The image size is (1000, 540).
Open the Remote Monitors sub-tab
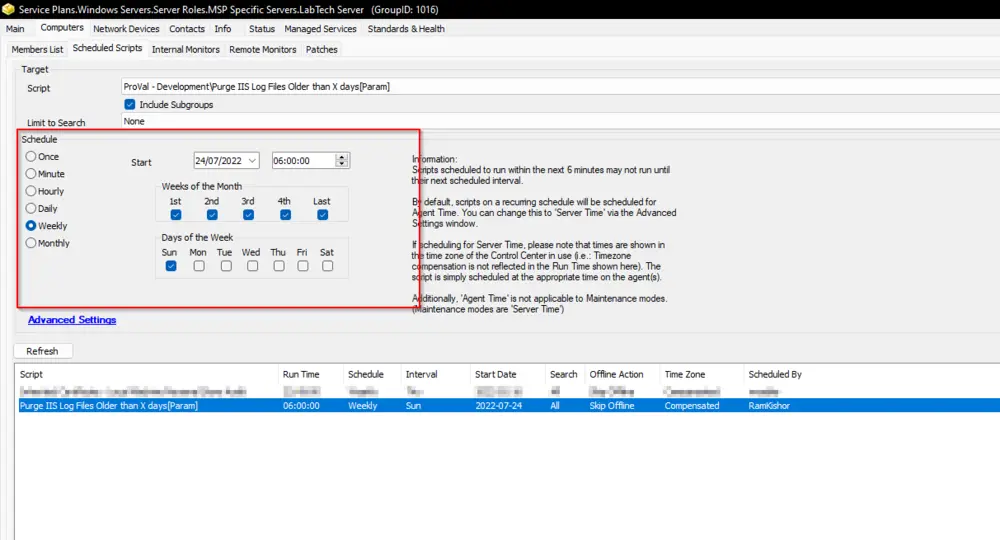(x=263, y=49)
